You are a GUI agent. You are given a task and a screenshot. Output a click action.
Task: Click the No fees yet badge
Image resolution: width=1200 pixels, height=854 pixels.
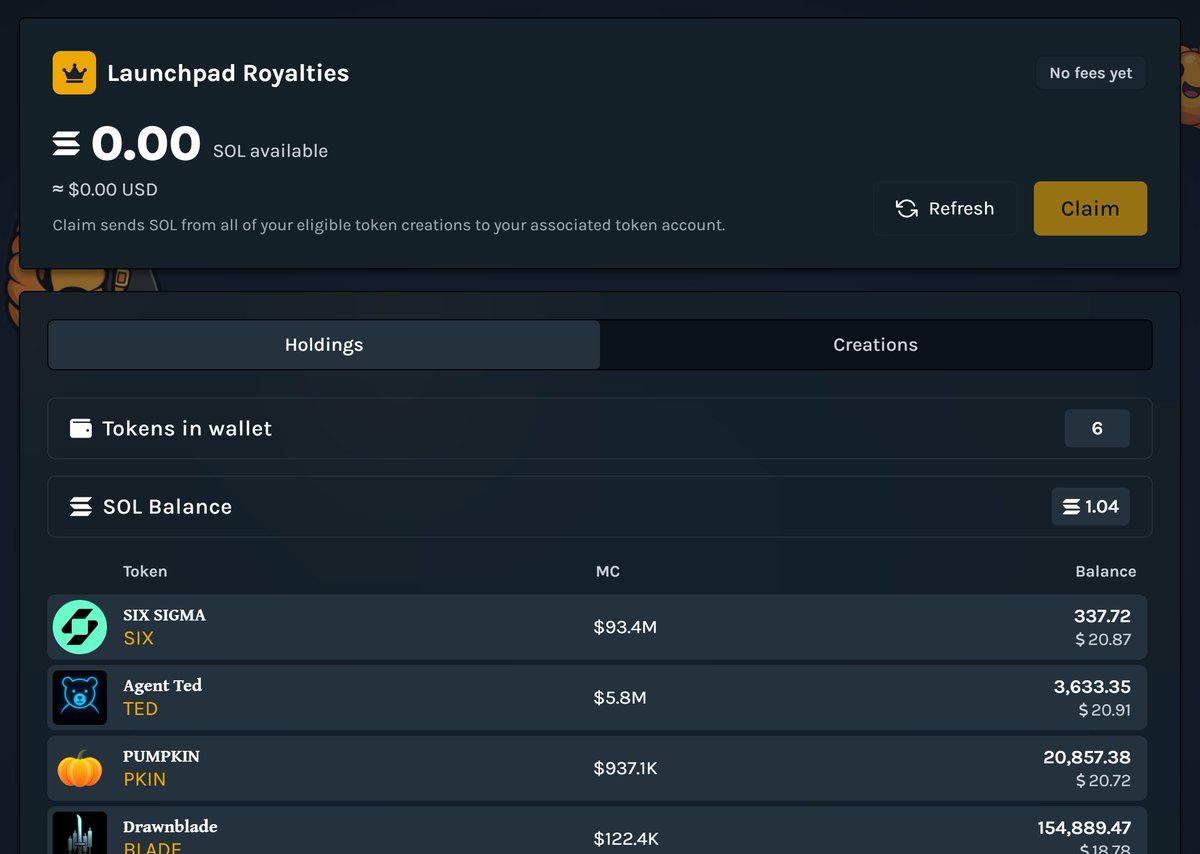pyautogui.click(x=1090, y=73)
